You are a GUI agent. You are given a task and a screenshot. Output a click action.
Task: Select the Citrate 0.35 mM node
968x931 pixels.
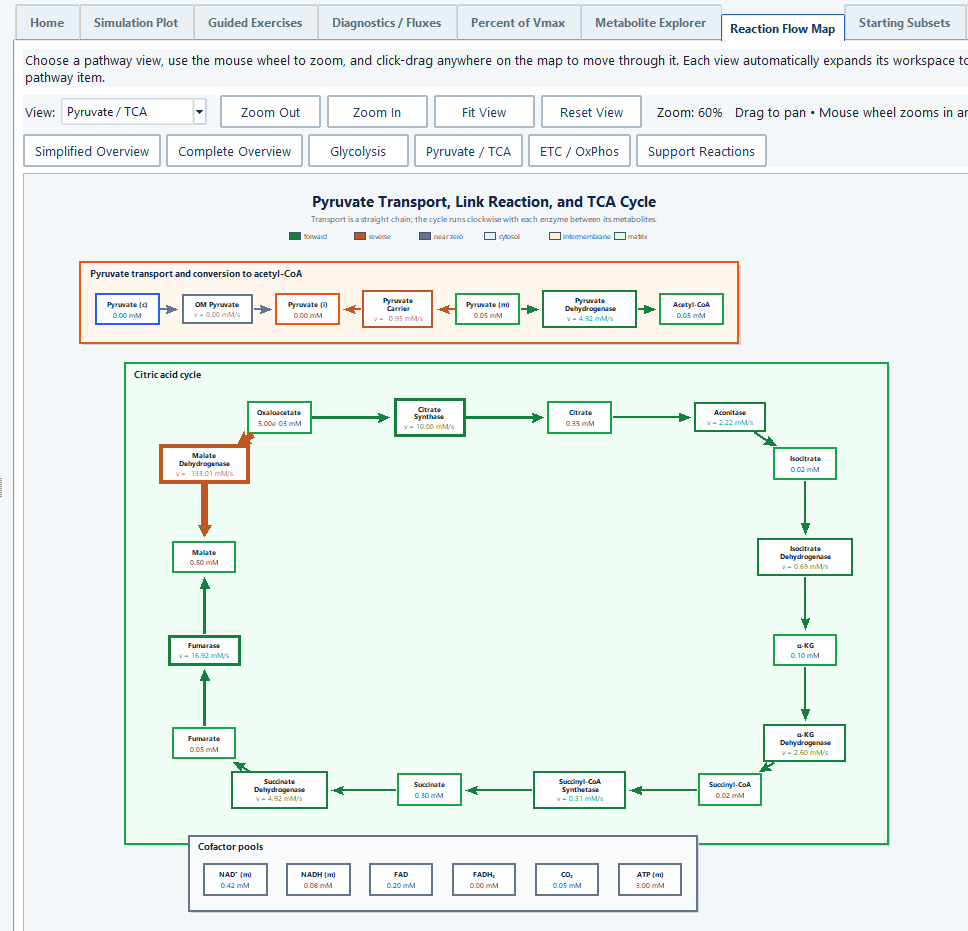pos(580,417)
